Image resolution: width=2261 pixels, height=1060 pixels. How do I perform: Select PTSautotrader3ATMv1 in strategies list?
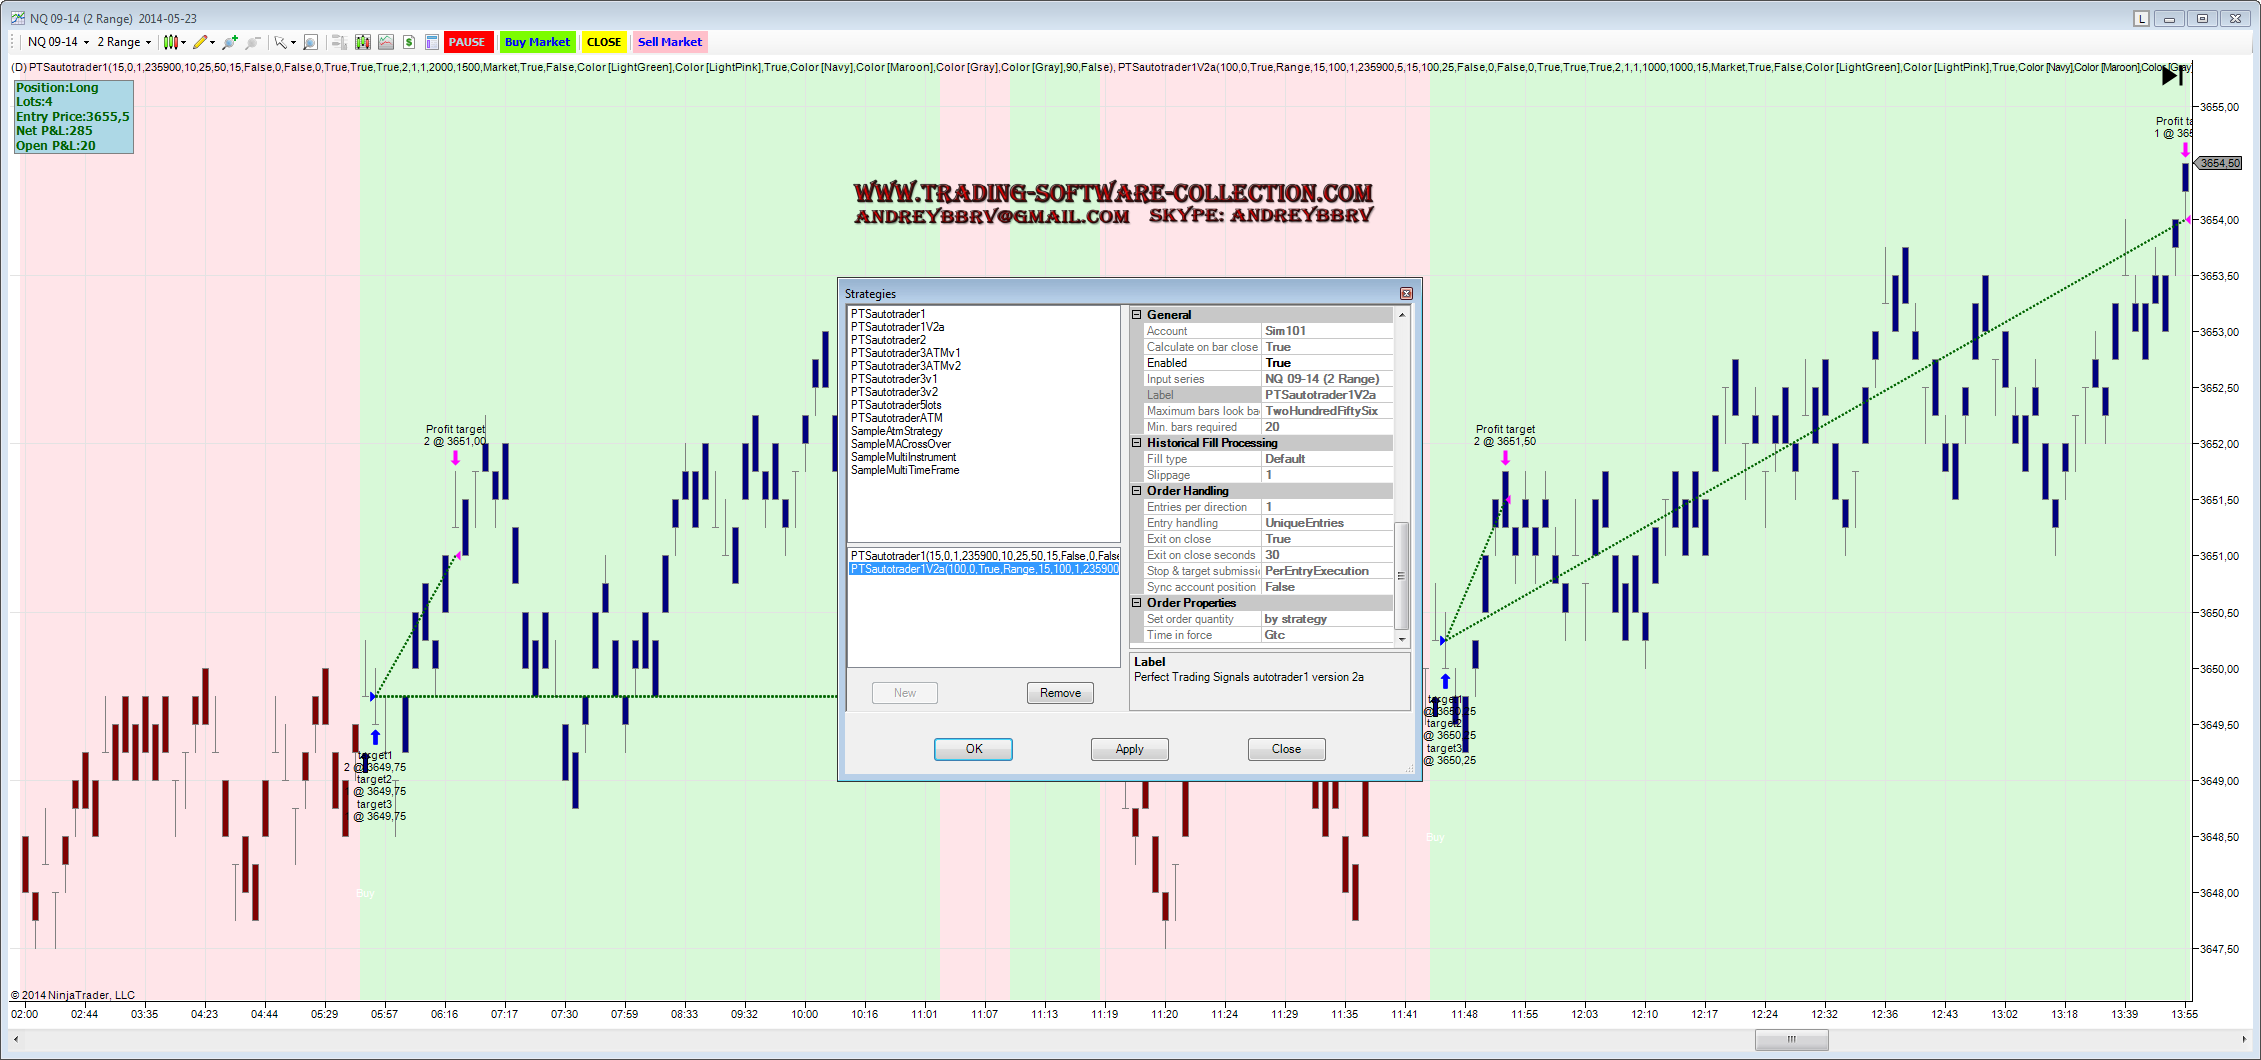905,353
